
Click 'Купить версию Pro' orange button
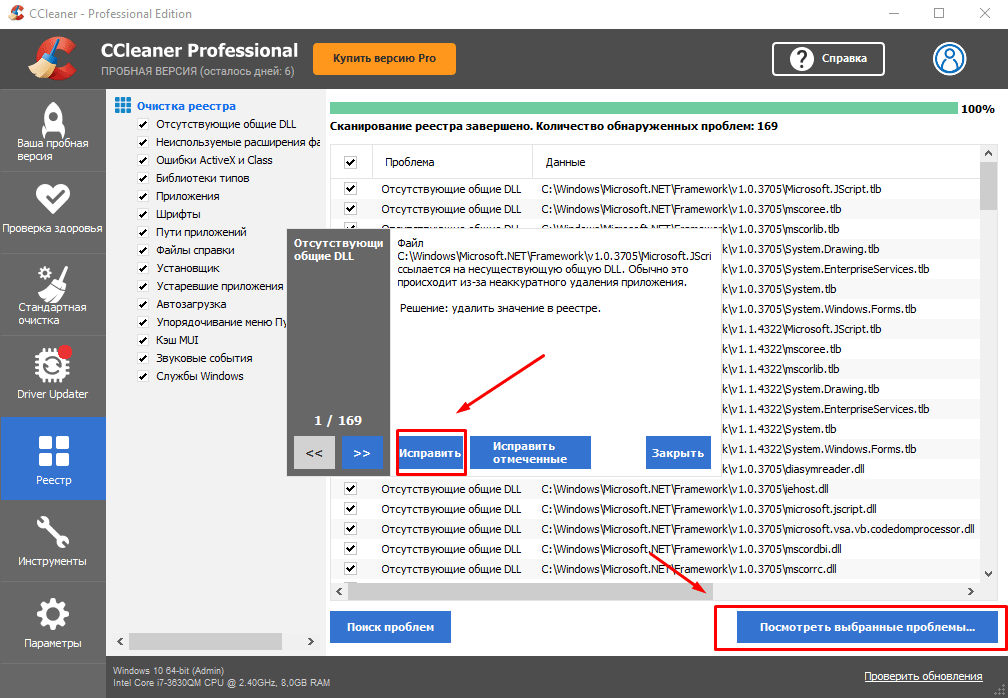pyautogui.click(x=384, y=59)
